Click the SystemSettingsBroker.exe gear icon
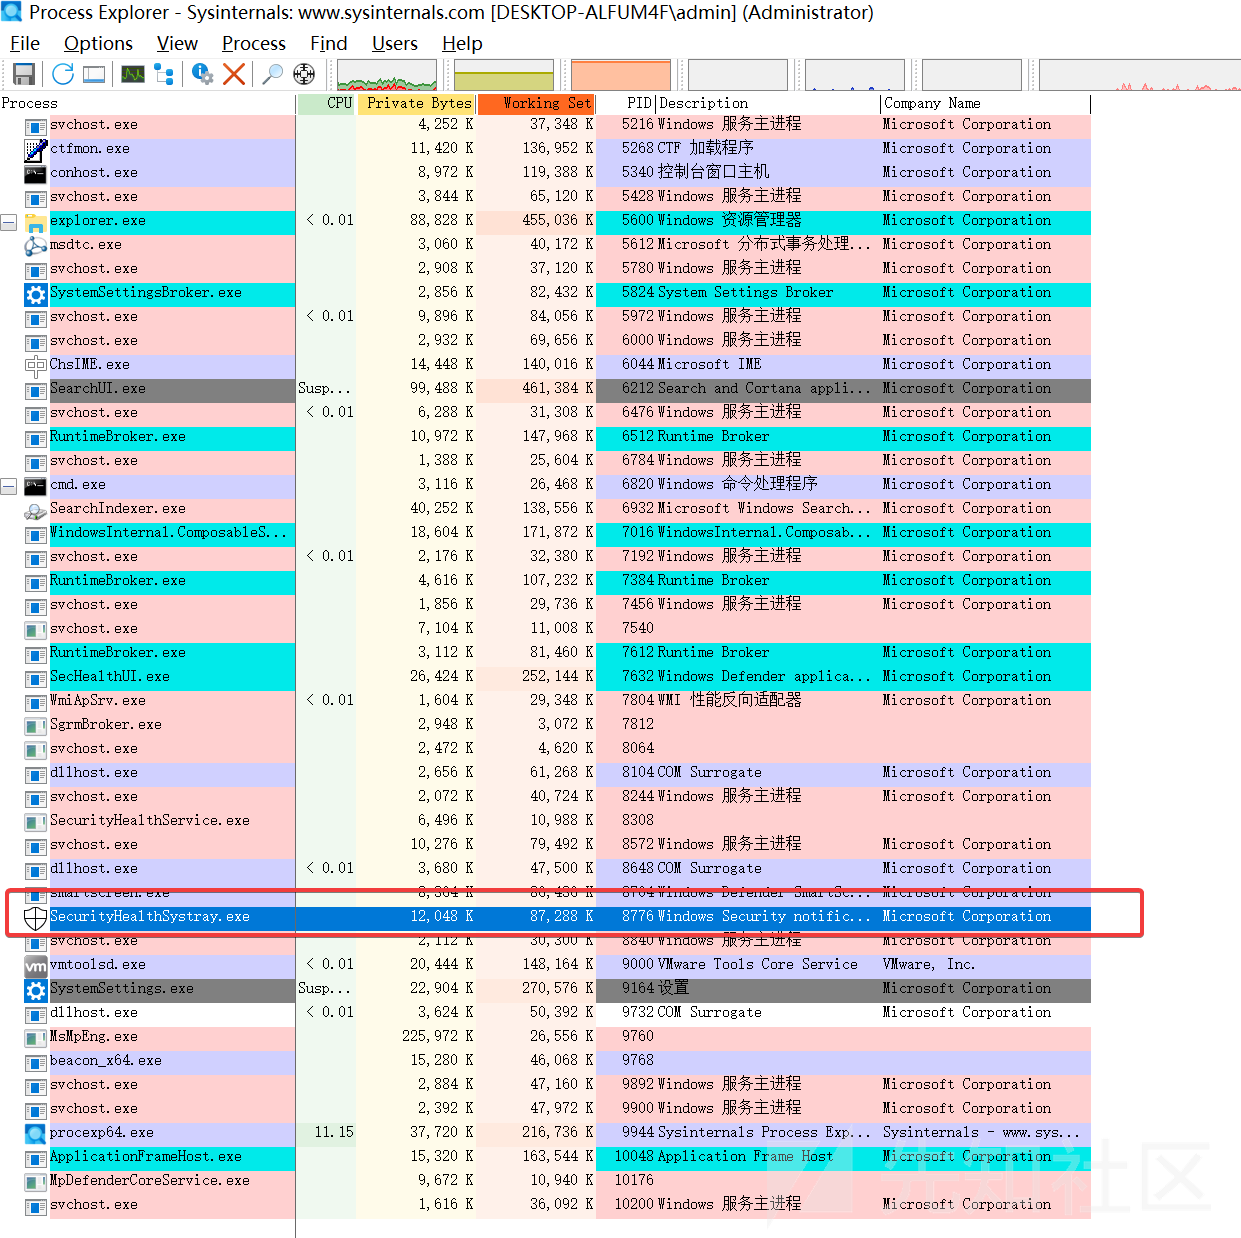 [36, 294]
